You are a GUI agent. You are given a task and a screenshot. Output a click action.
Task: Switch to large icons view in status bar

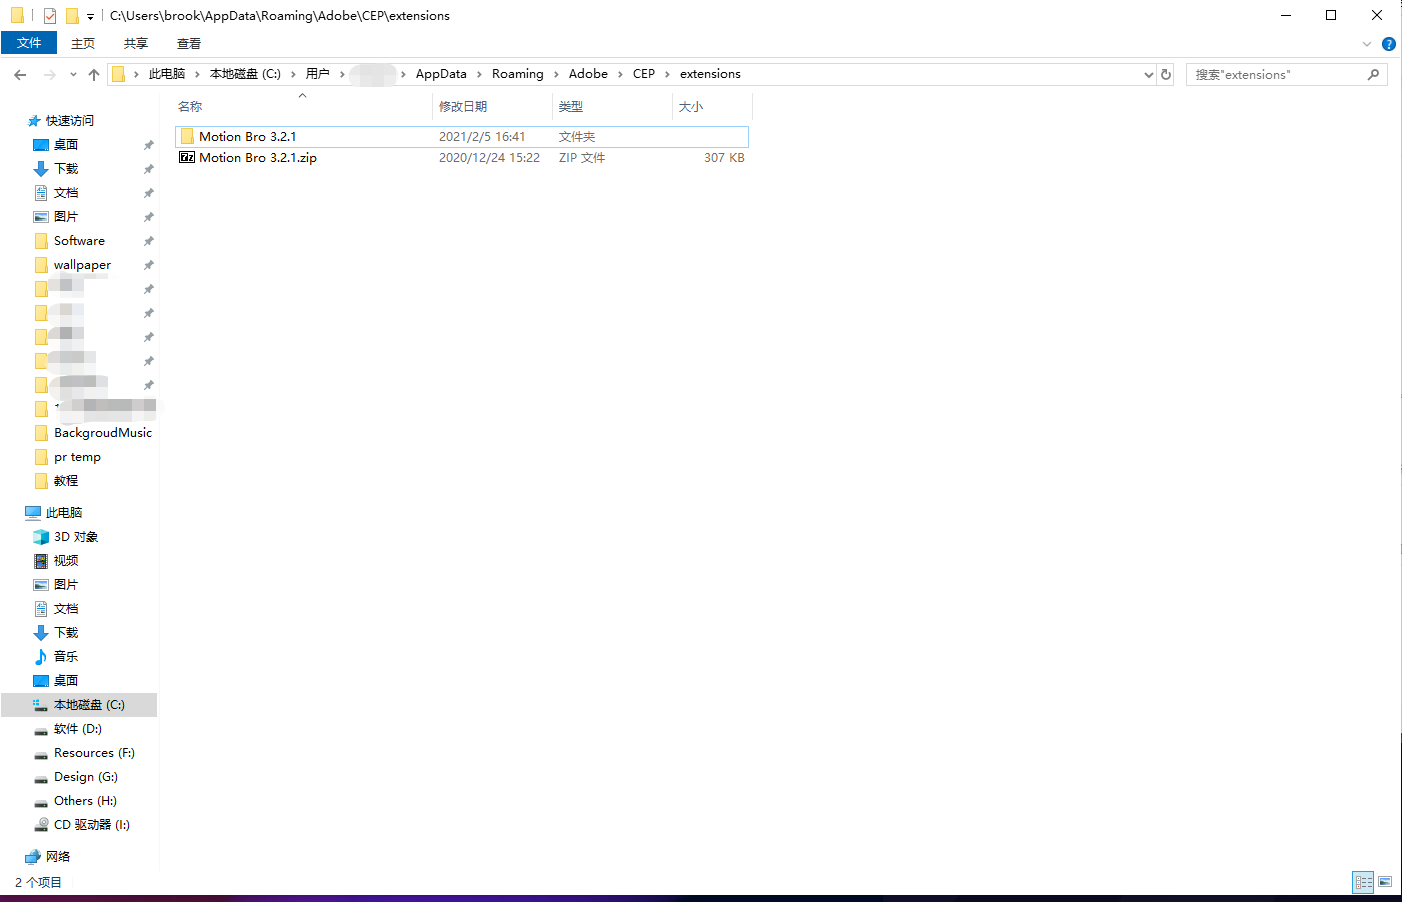point(1385,882)
